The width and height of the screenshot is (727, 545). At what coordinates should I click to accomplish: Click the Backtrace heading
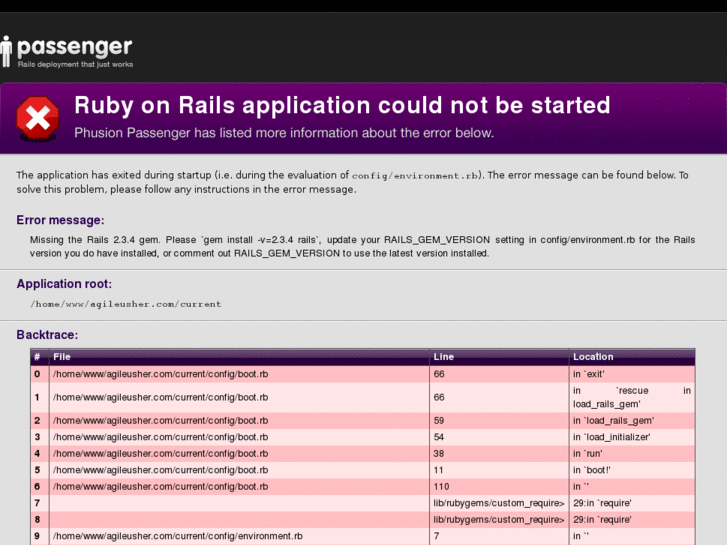(x=47, y=335)
